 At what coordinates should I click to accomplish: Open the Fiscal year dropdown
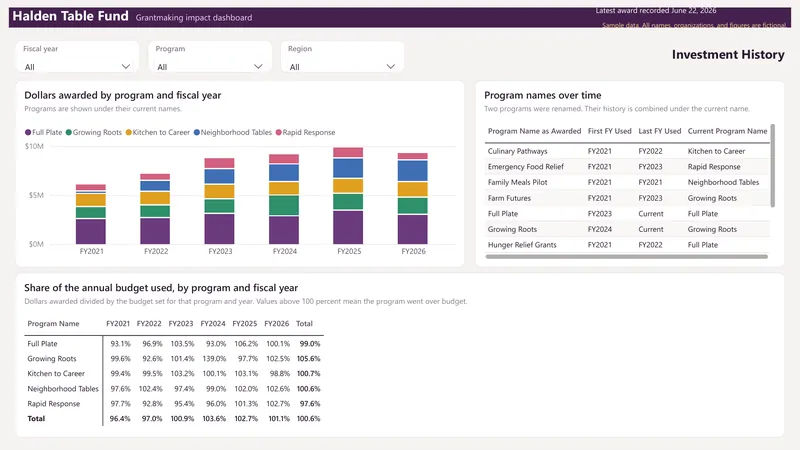77,66
